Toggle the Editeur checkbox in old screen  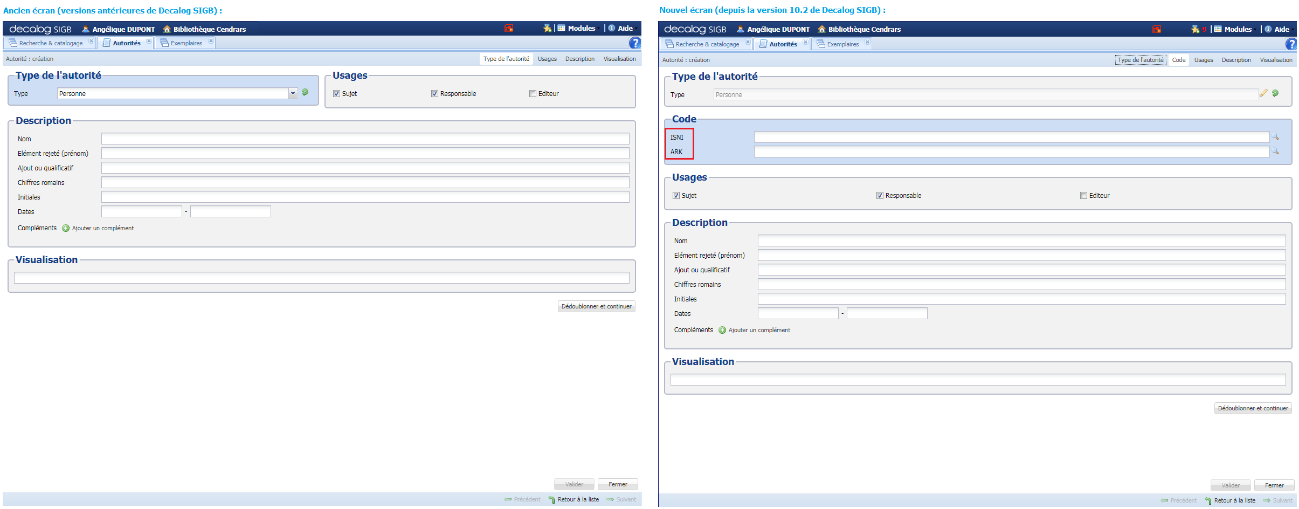coord(532,94)
